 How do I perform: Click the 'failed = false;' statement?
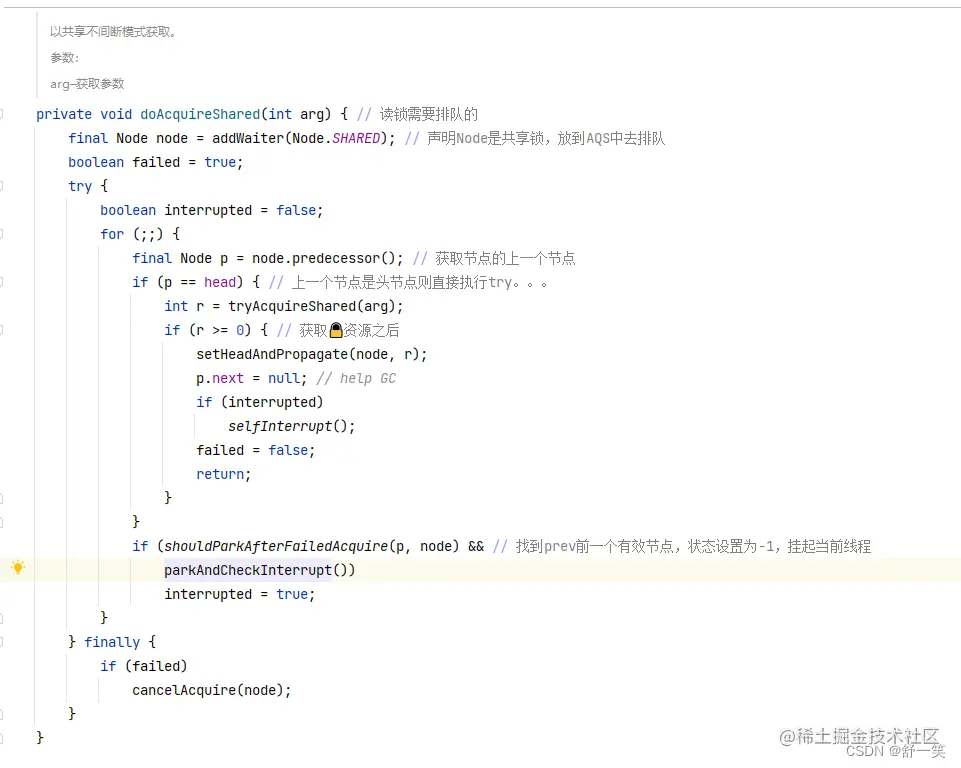(x=256, y=450)
